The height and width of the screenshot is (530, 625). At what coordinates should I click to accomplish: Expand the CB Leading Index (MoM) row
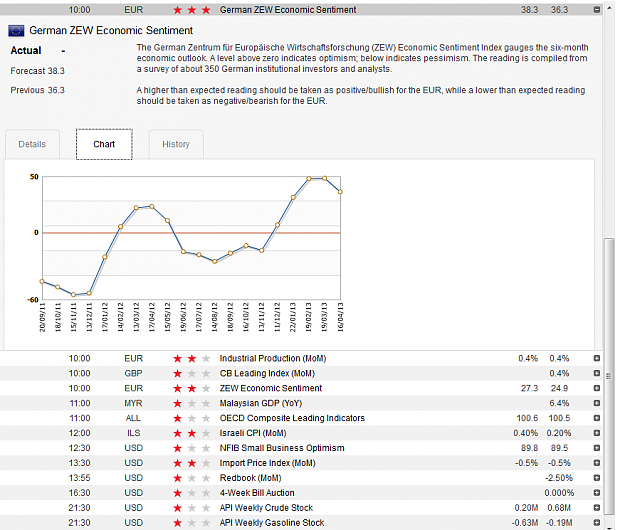tap(597, 373)
